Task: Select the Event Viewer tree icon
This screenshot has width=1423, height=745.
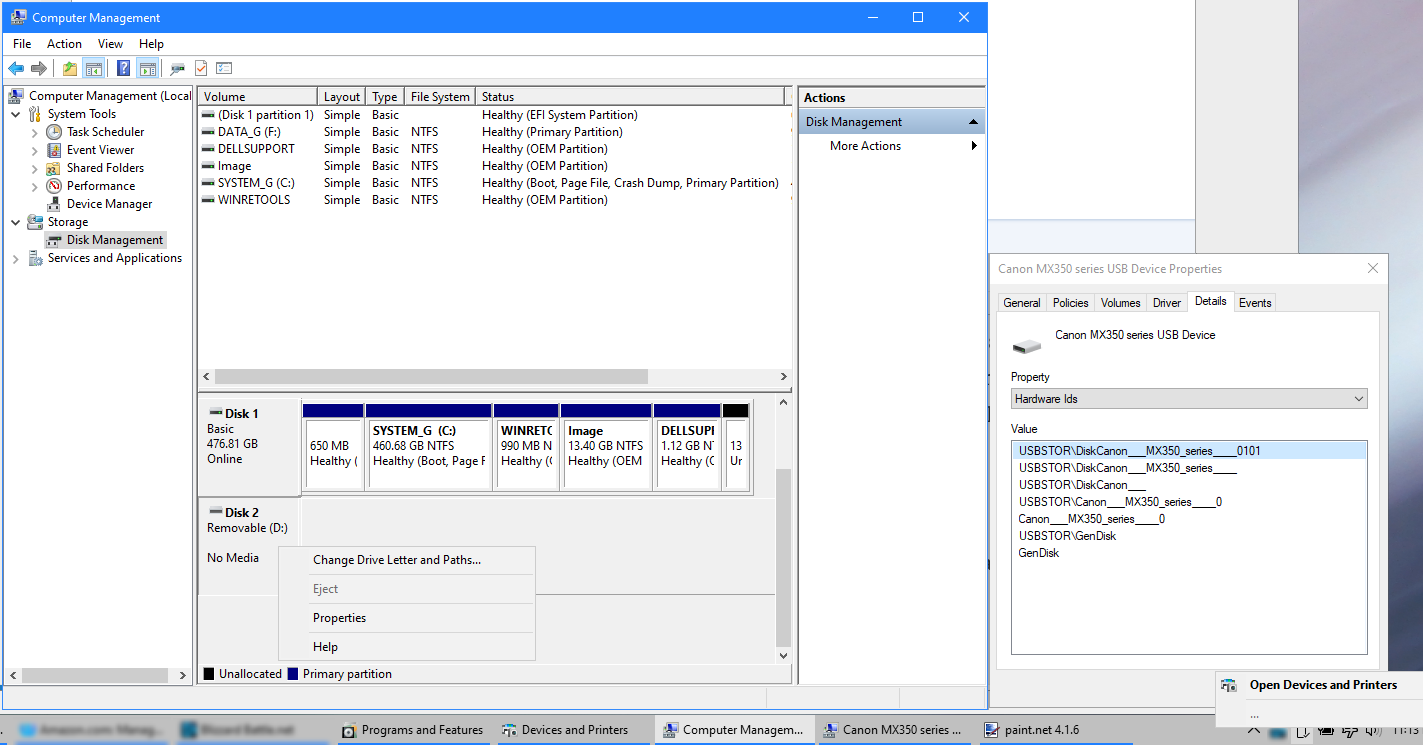Action: tap(54, 150)
